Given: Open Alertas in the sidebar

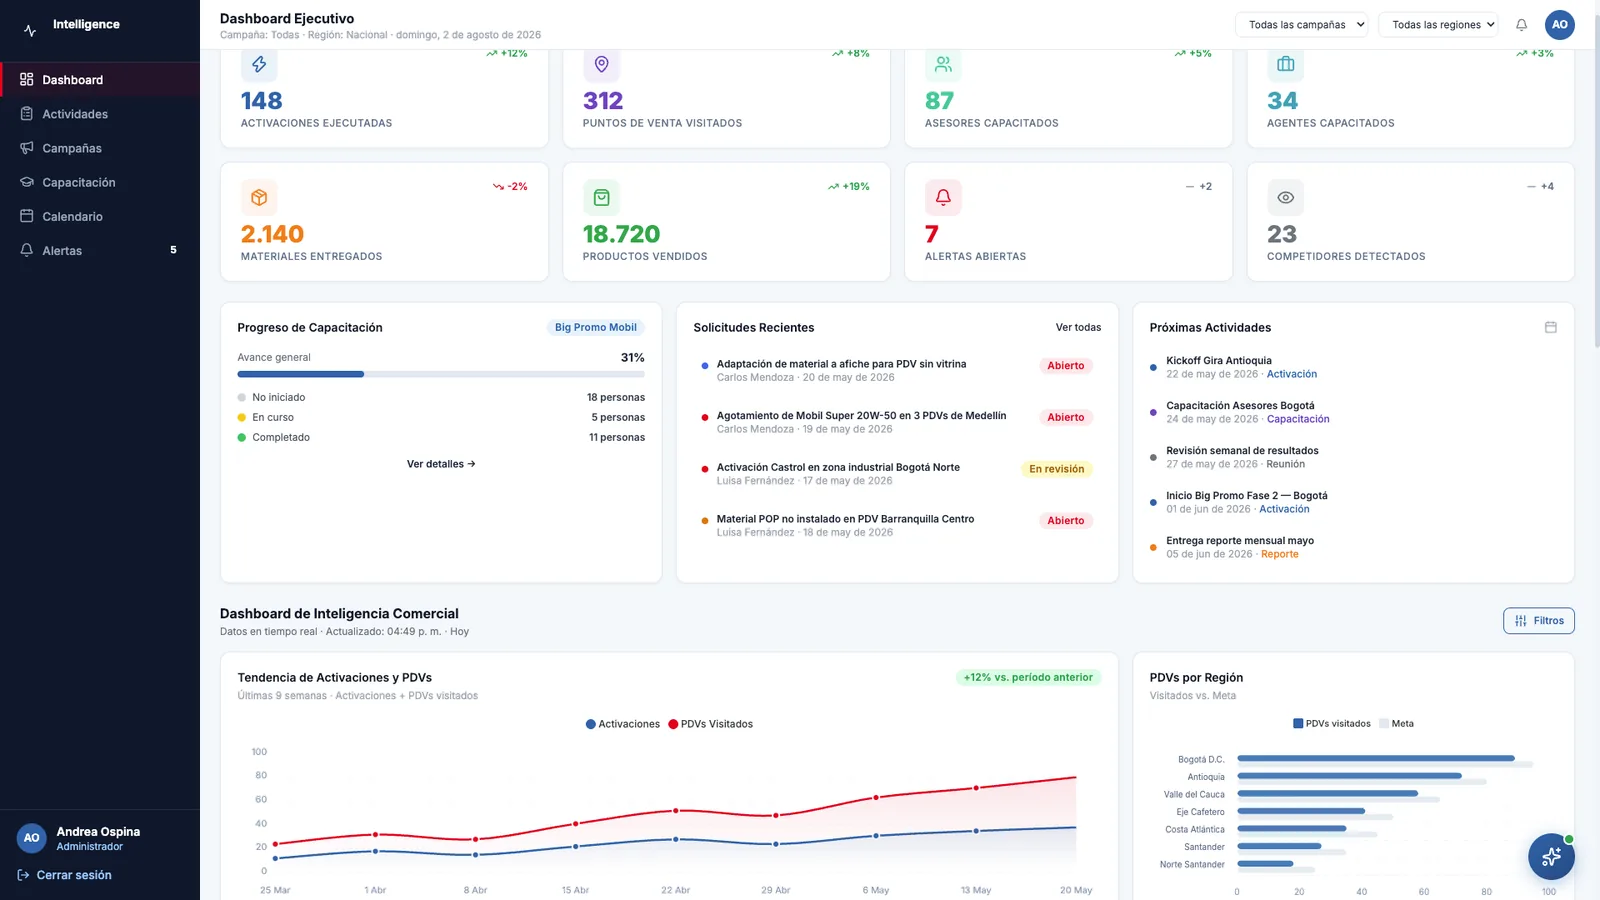Looking at the screenshot, I should point(100,250).
